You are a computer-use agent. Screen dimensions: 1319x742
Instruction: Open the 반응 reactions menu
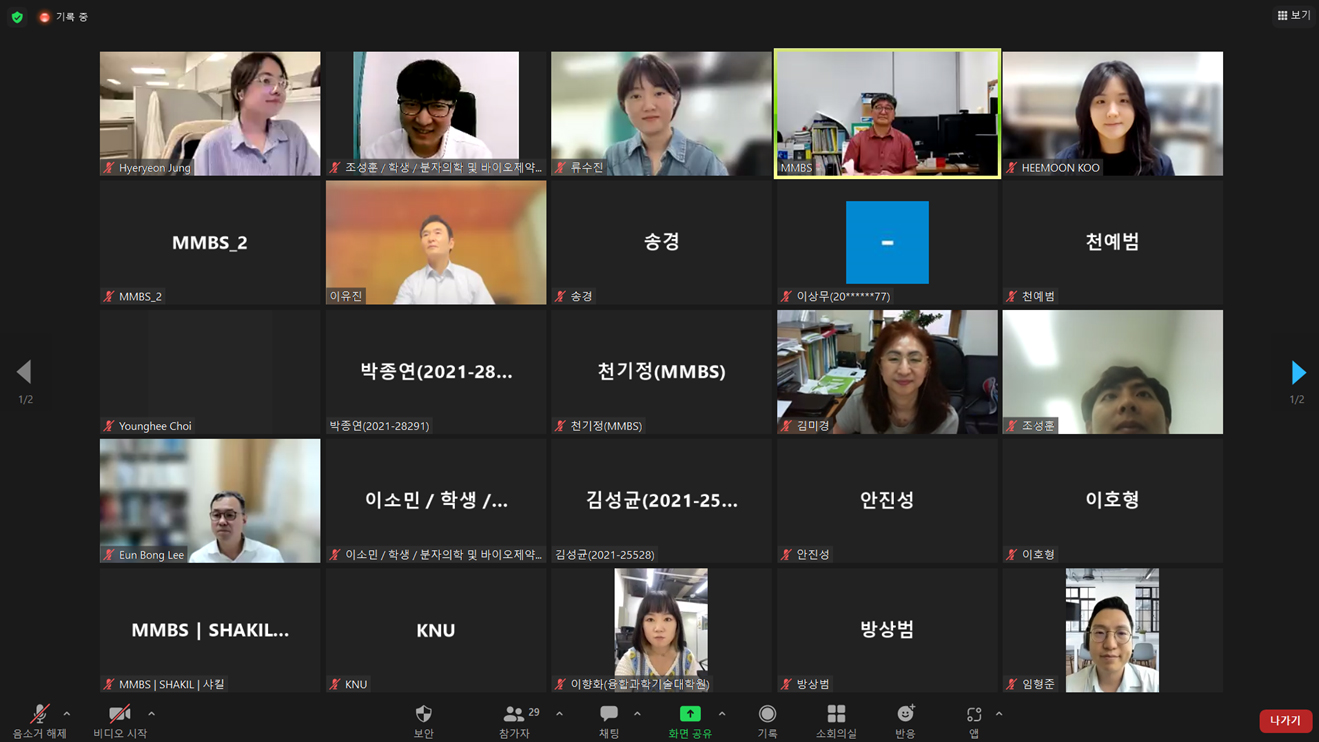(x=905, y=721)
